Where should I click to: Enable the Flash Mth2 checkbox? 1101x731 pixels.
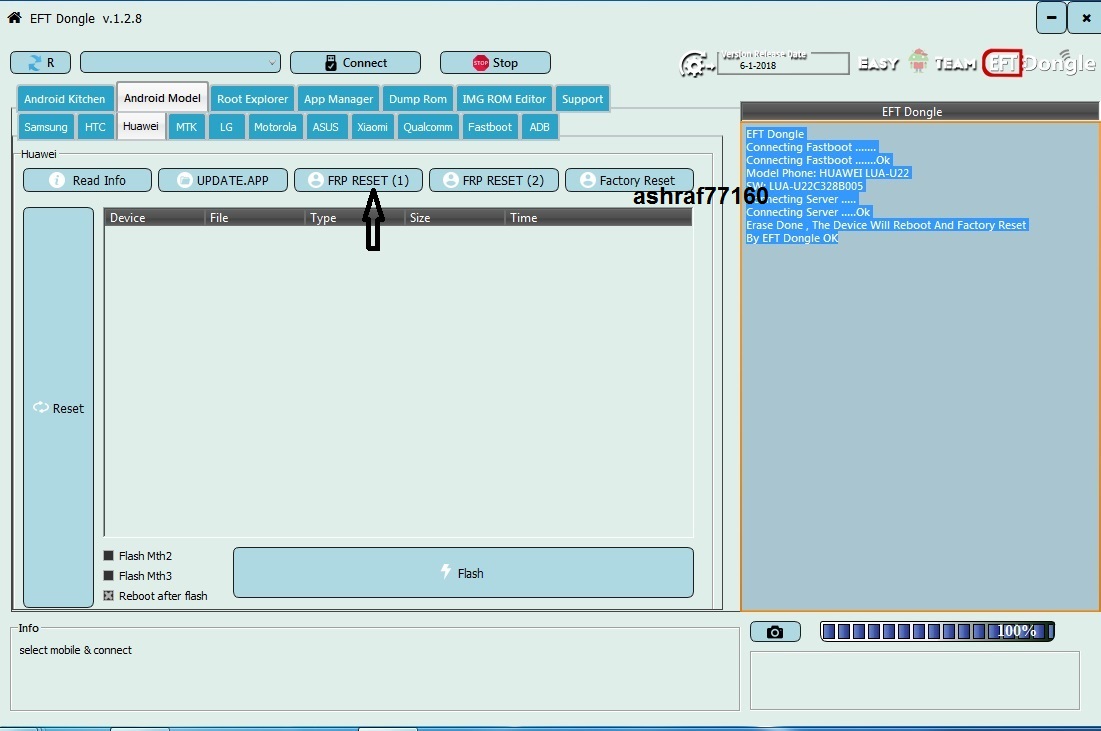point(109,555)
